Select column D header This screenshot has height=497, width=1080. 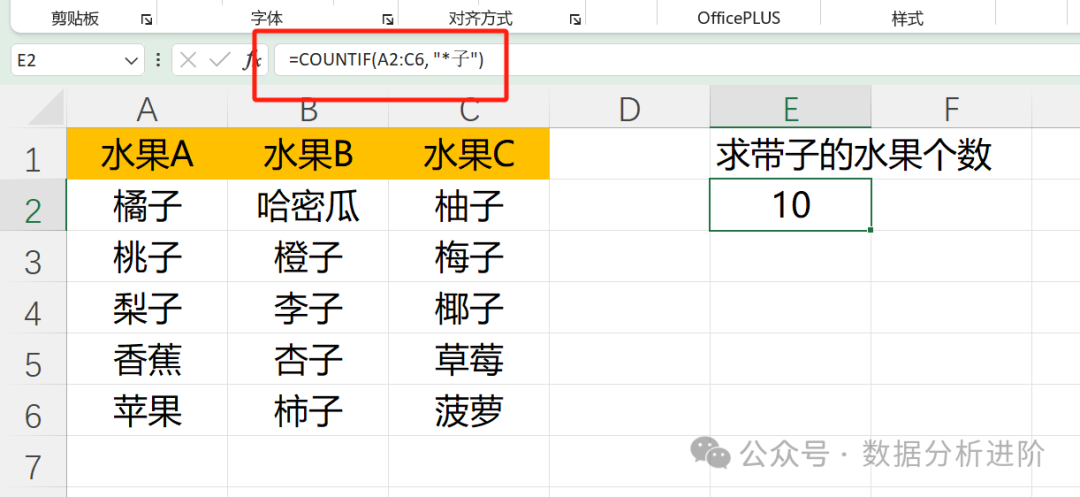coord(629,108)
